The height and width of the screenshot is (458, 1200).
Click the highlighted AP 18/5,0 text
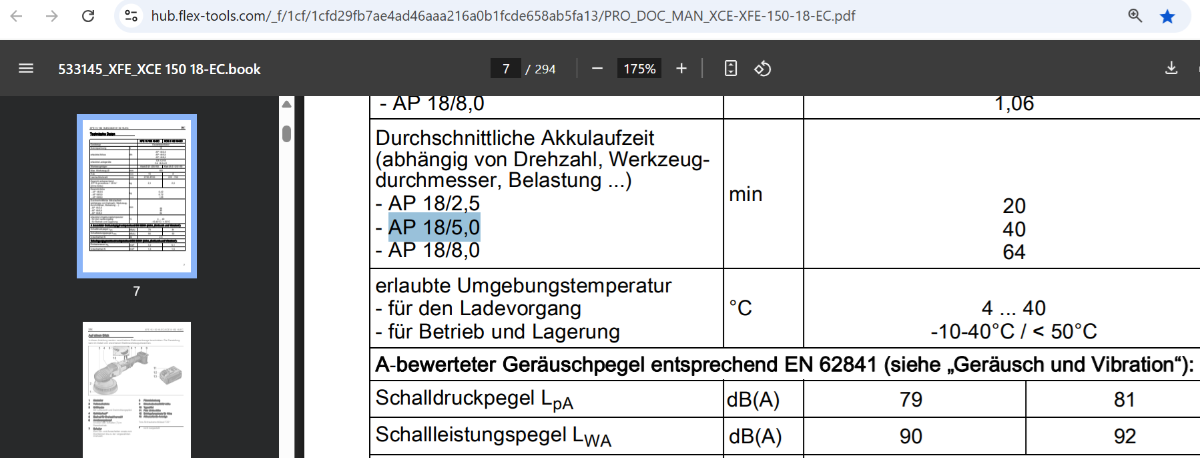click(434, 227)
